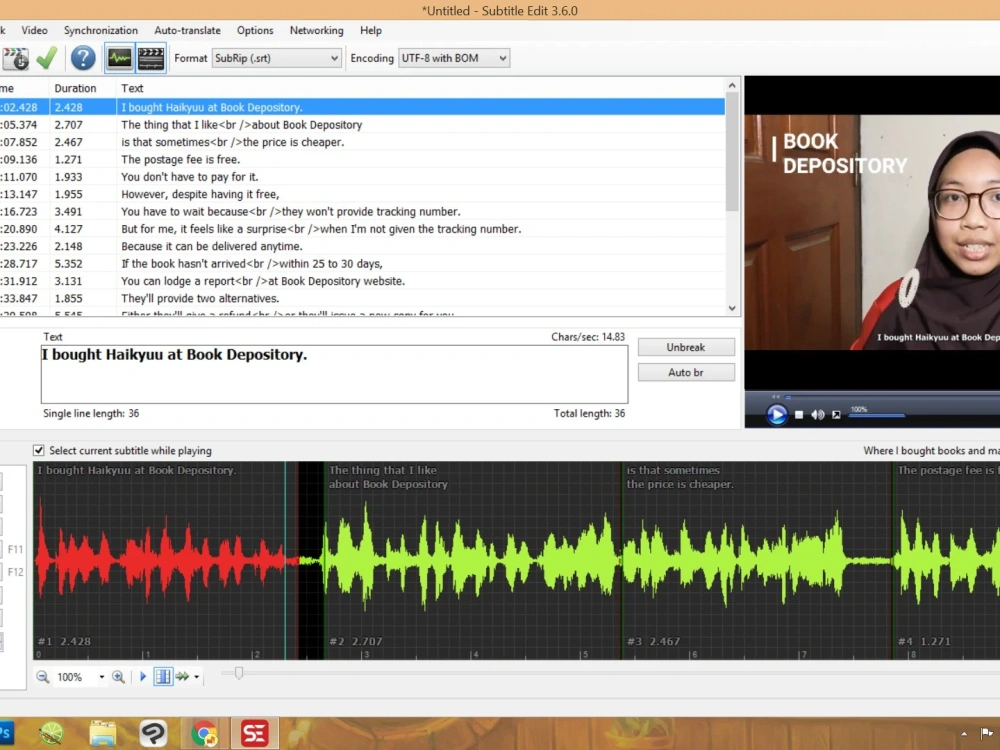Screen dimensions: 1000x750
Task: Open Subtitle Edit from the taskbar
Action: point(254,733)
